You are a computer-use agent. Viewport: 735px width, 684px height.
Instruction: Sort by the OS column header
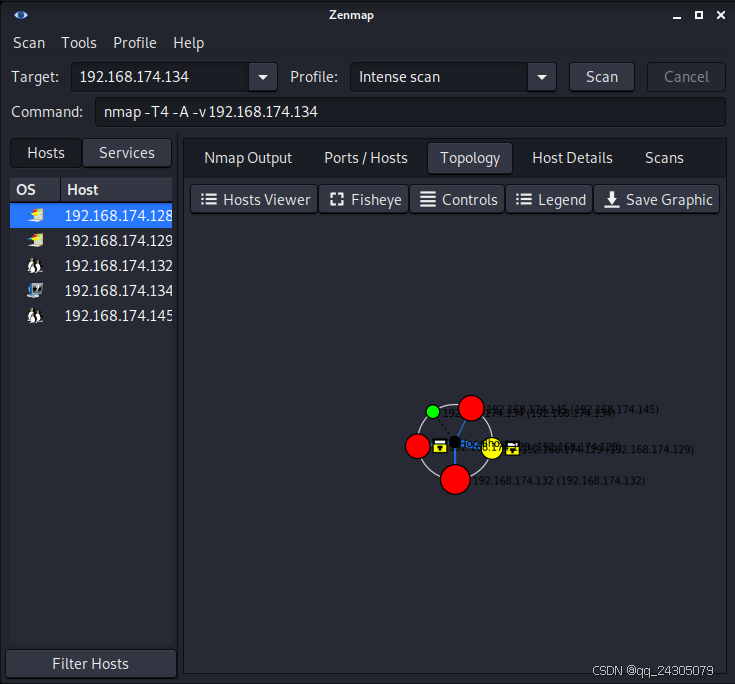[35, 190]
